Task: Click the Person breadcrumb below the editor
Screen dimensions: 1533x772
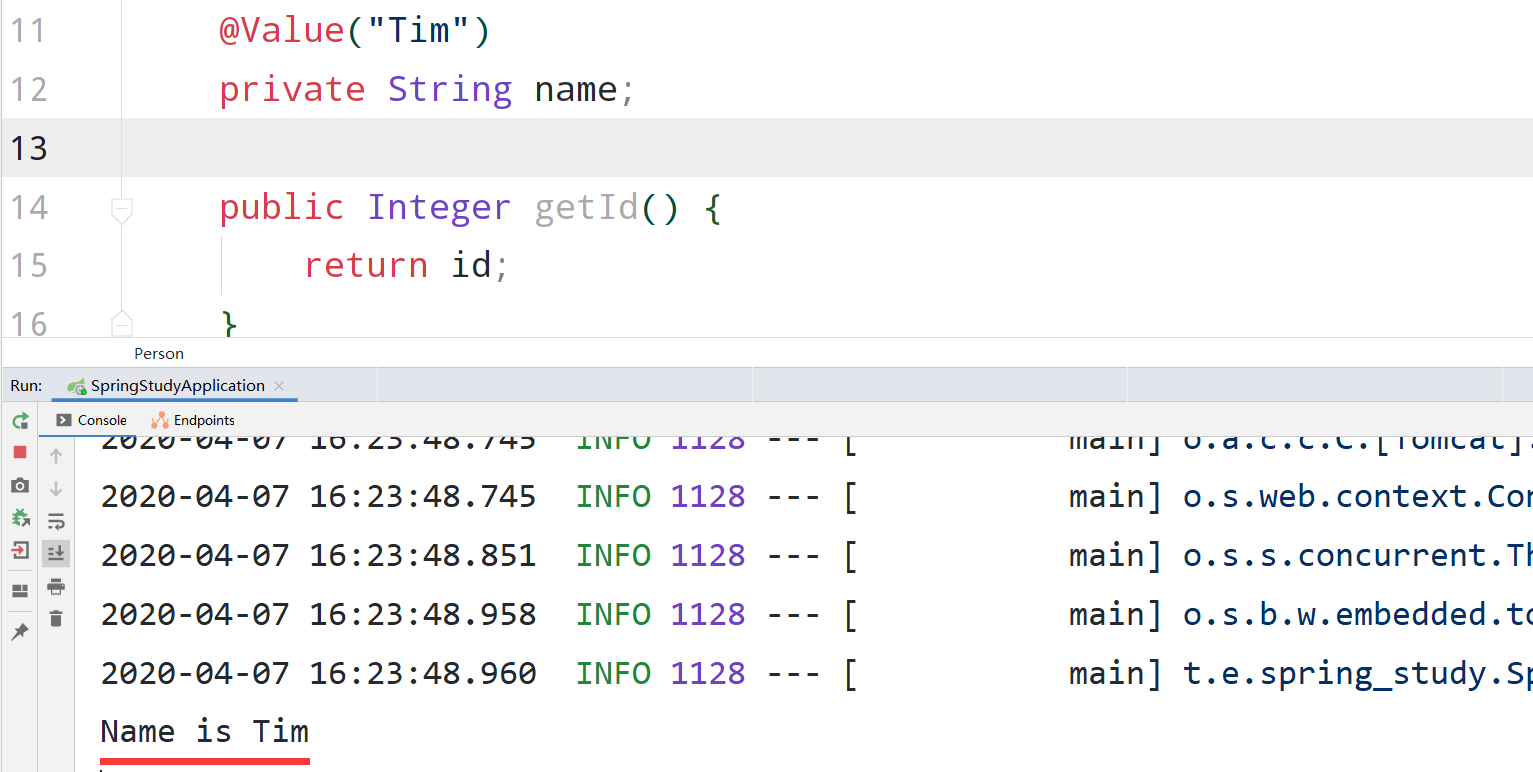Action: [x=159, y=353]
